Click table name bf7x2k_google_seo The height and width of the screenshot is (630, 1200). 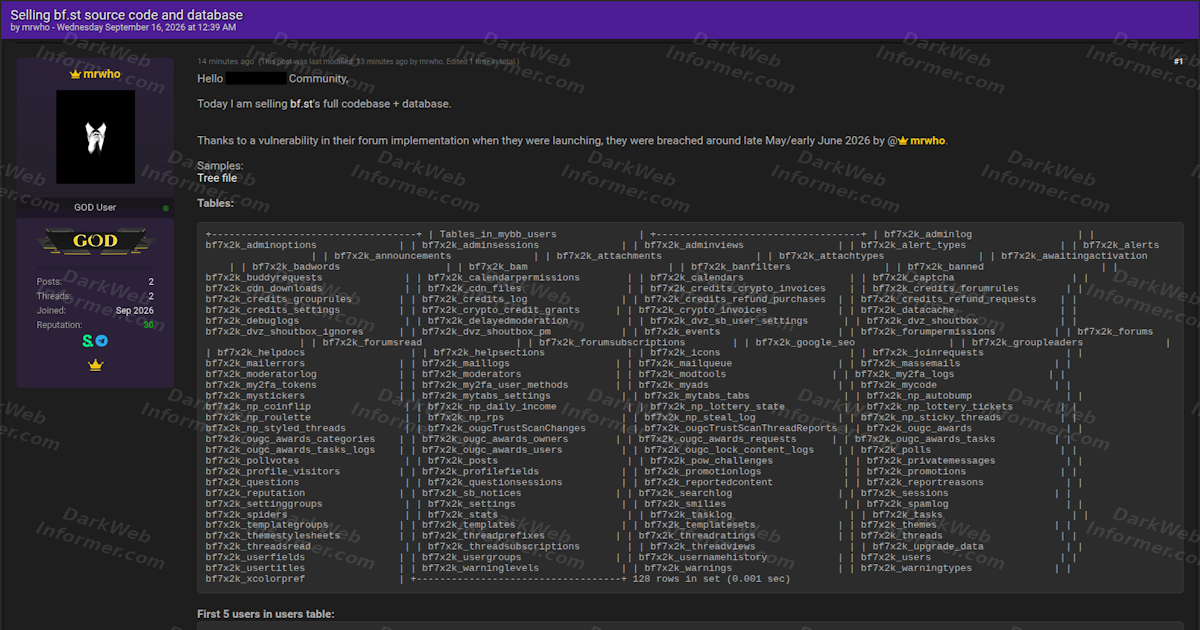point(805,343)
